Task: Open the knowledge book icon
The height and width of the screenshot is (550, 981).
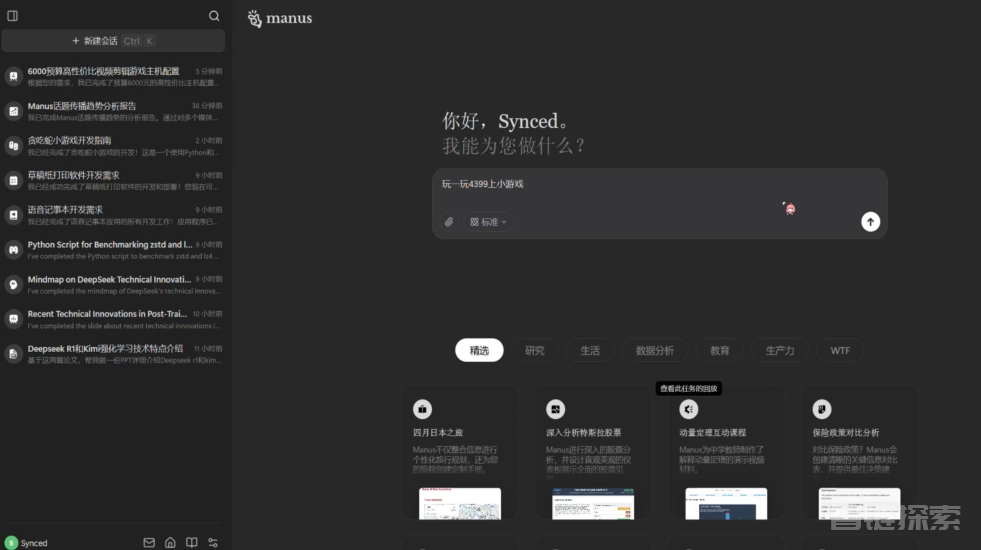Action: point(191,542)
